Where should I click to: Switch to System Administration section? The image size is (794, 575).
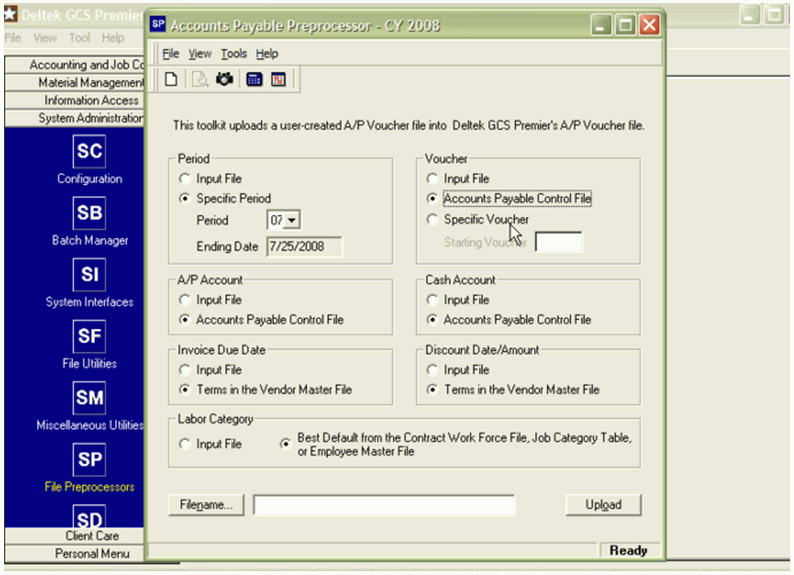coord(74,118)
